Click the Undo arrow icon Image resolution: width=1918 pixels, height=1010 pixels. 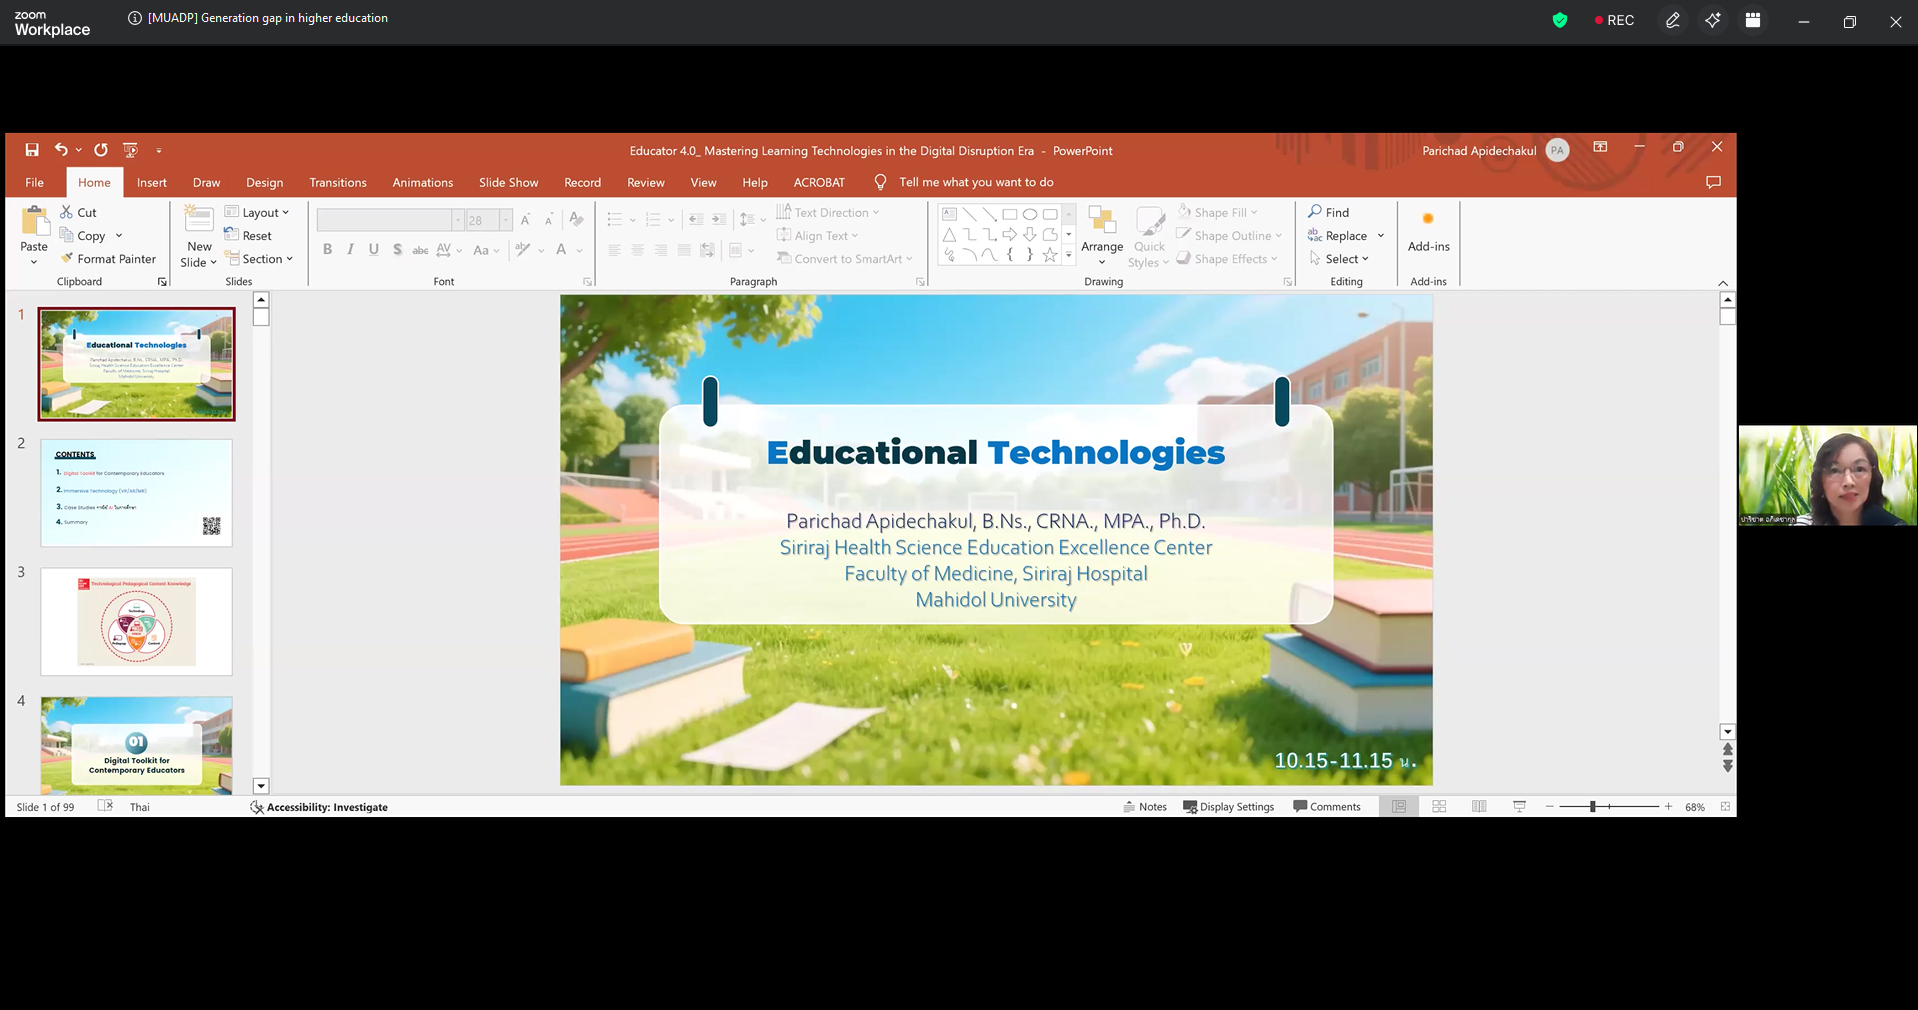tap(61, 150)
